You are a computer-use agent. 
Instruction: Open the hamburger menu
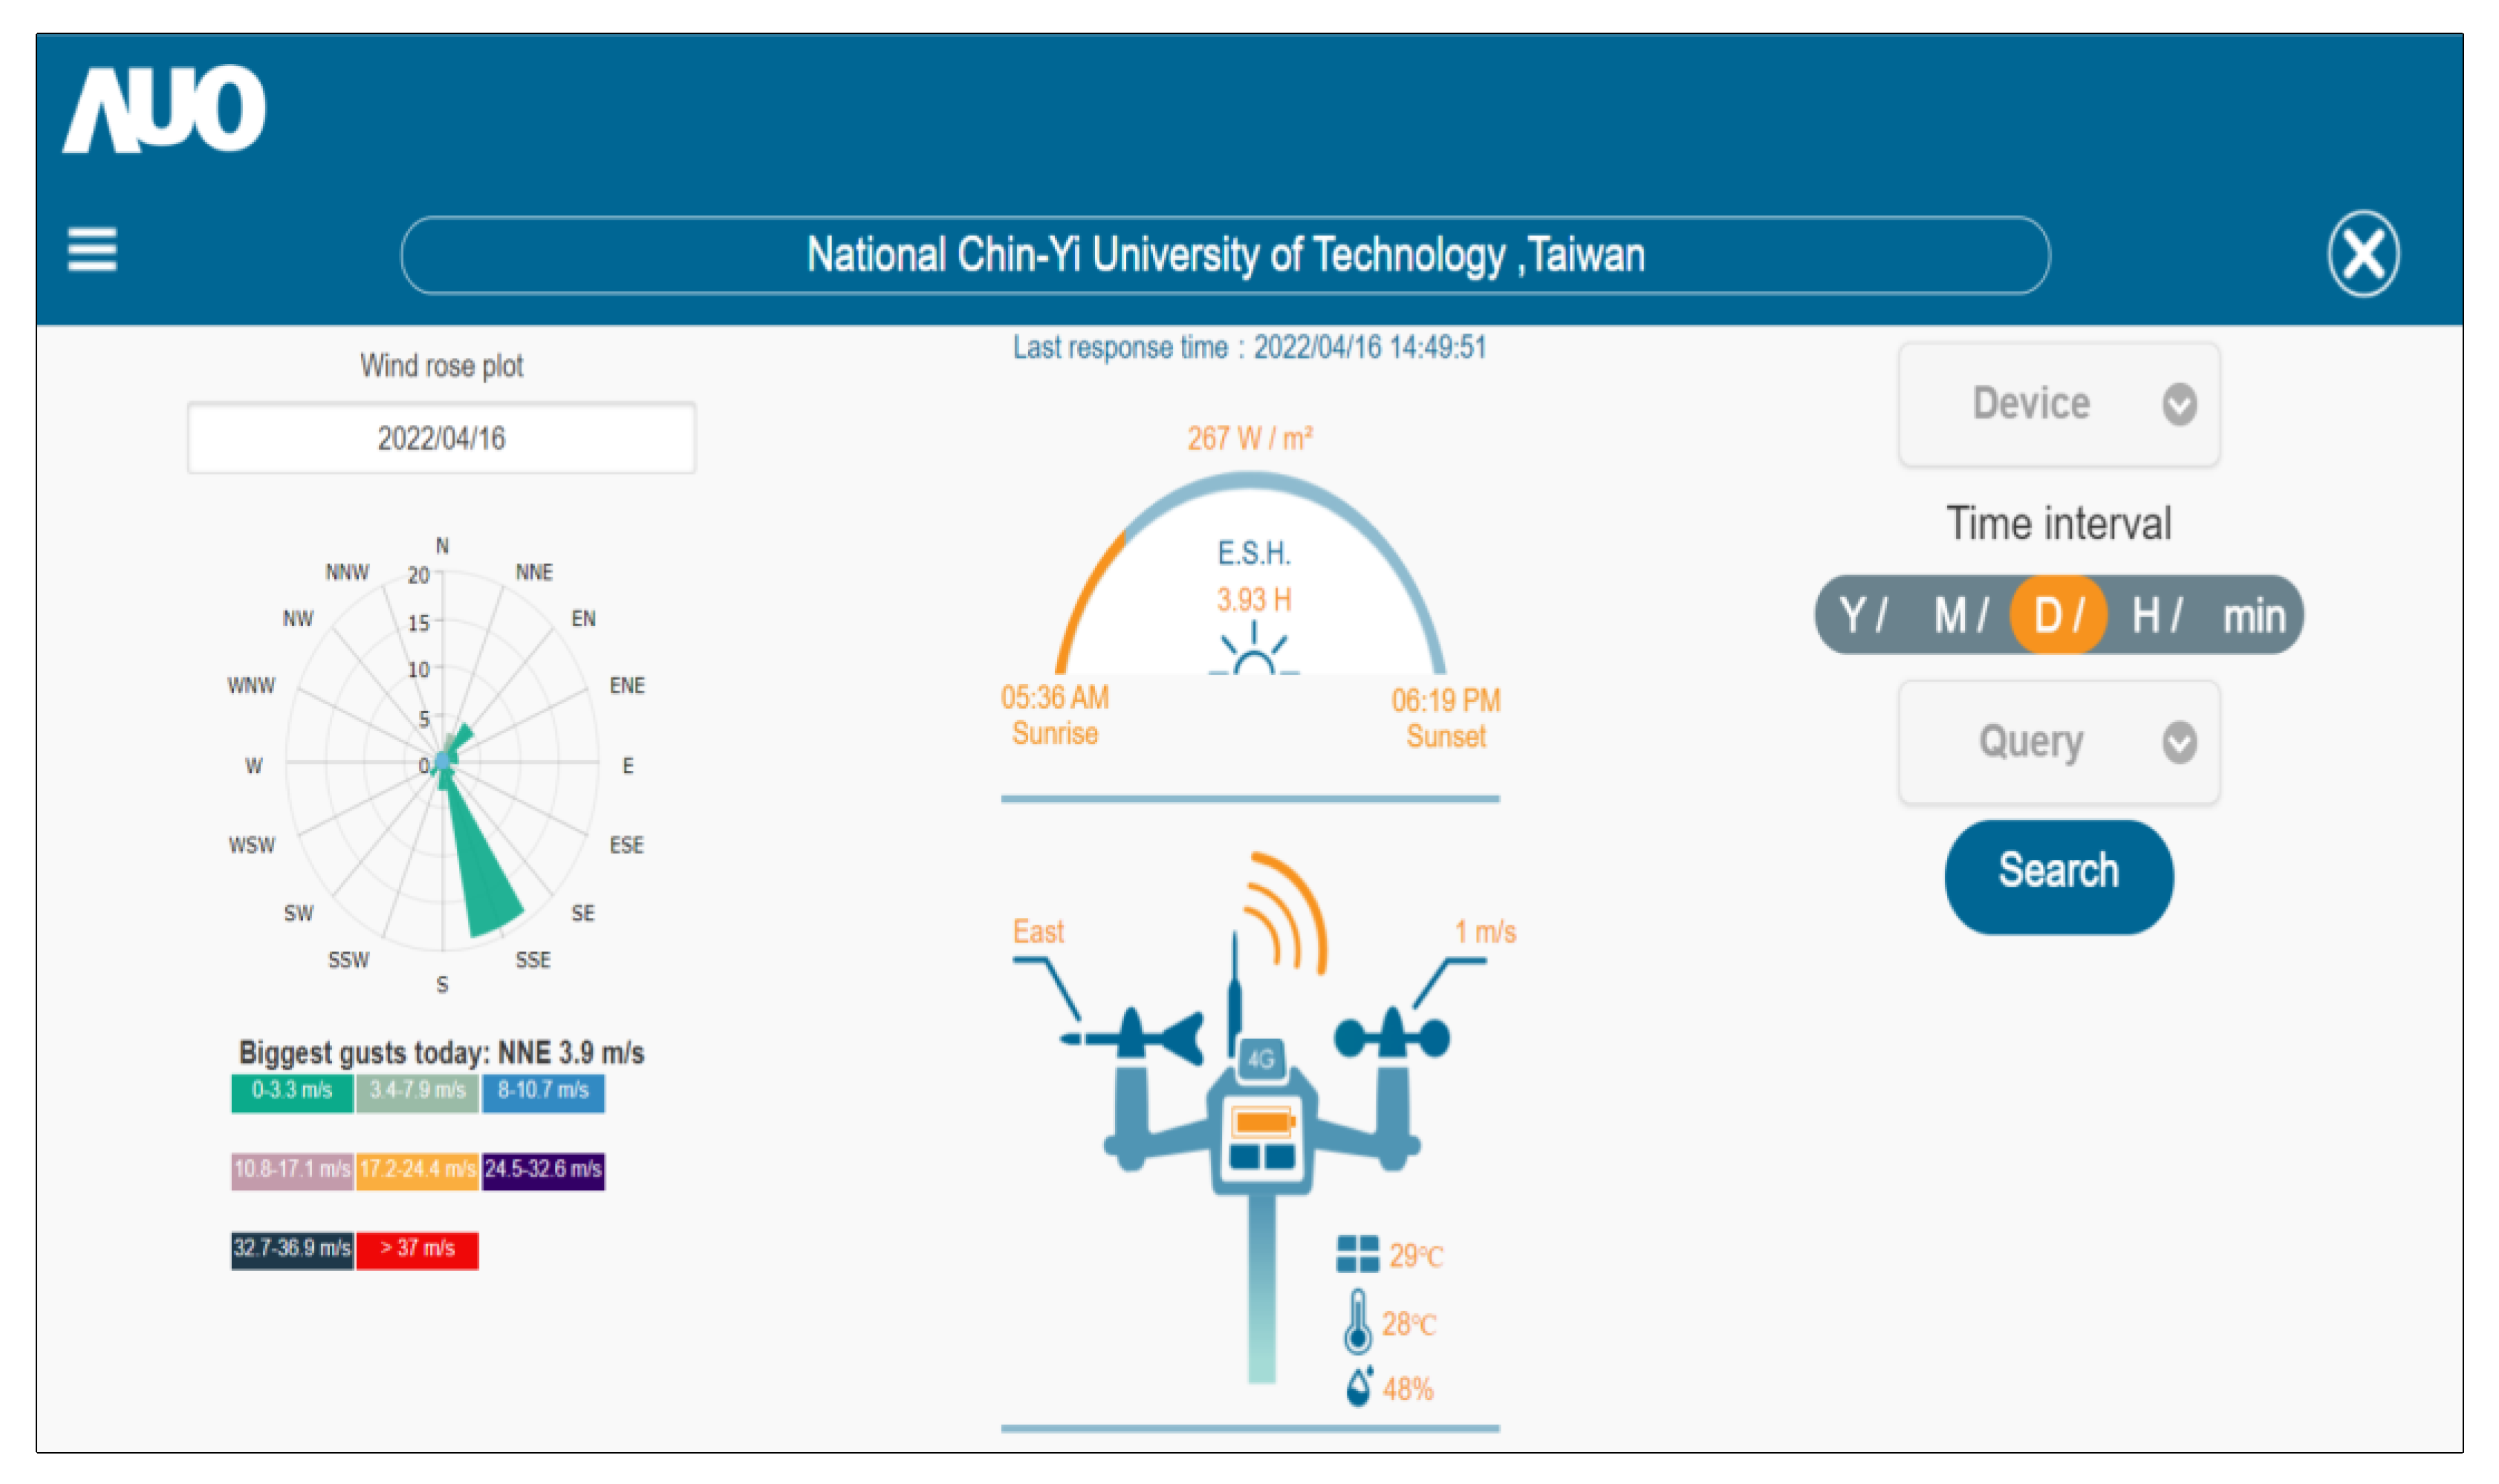point(92,249)
